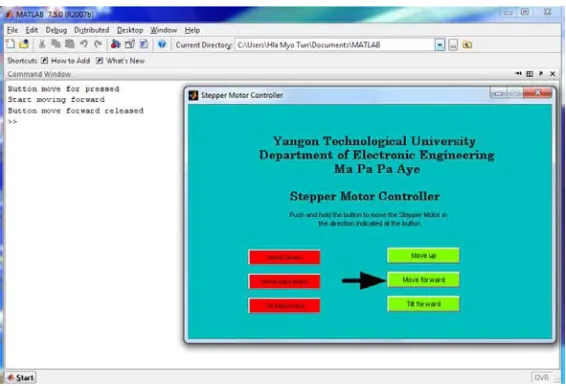Open the Help menu
The width and height of the screenshot is (566, 386).
pos(192,30)
